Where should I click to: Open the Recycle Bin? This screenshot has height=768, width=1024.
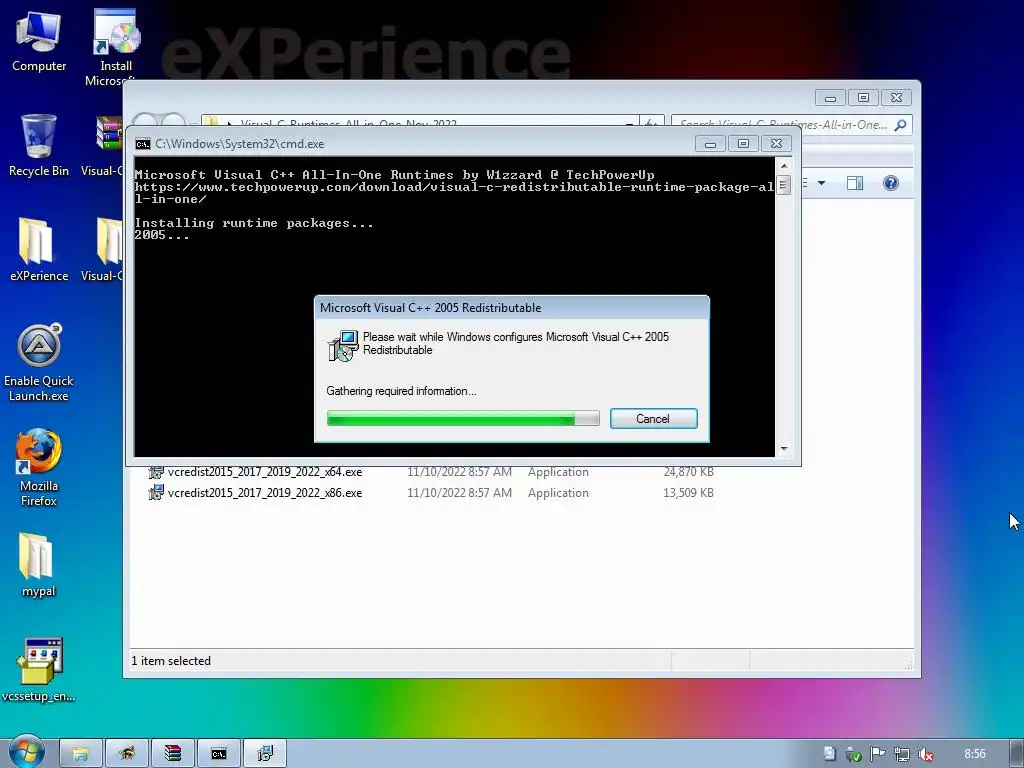pyautogui.click(x=39, y=146)
